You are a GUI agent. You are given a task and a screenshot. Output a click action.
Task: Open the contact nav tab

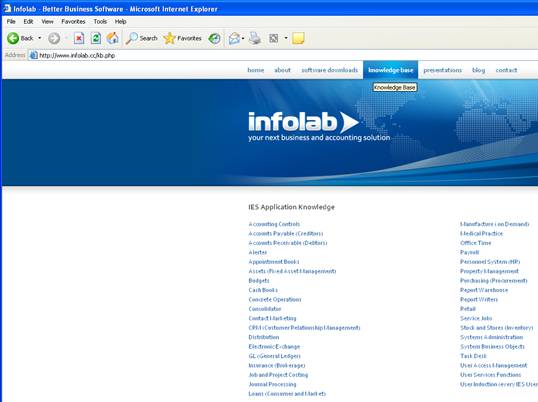point(506,70)
